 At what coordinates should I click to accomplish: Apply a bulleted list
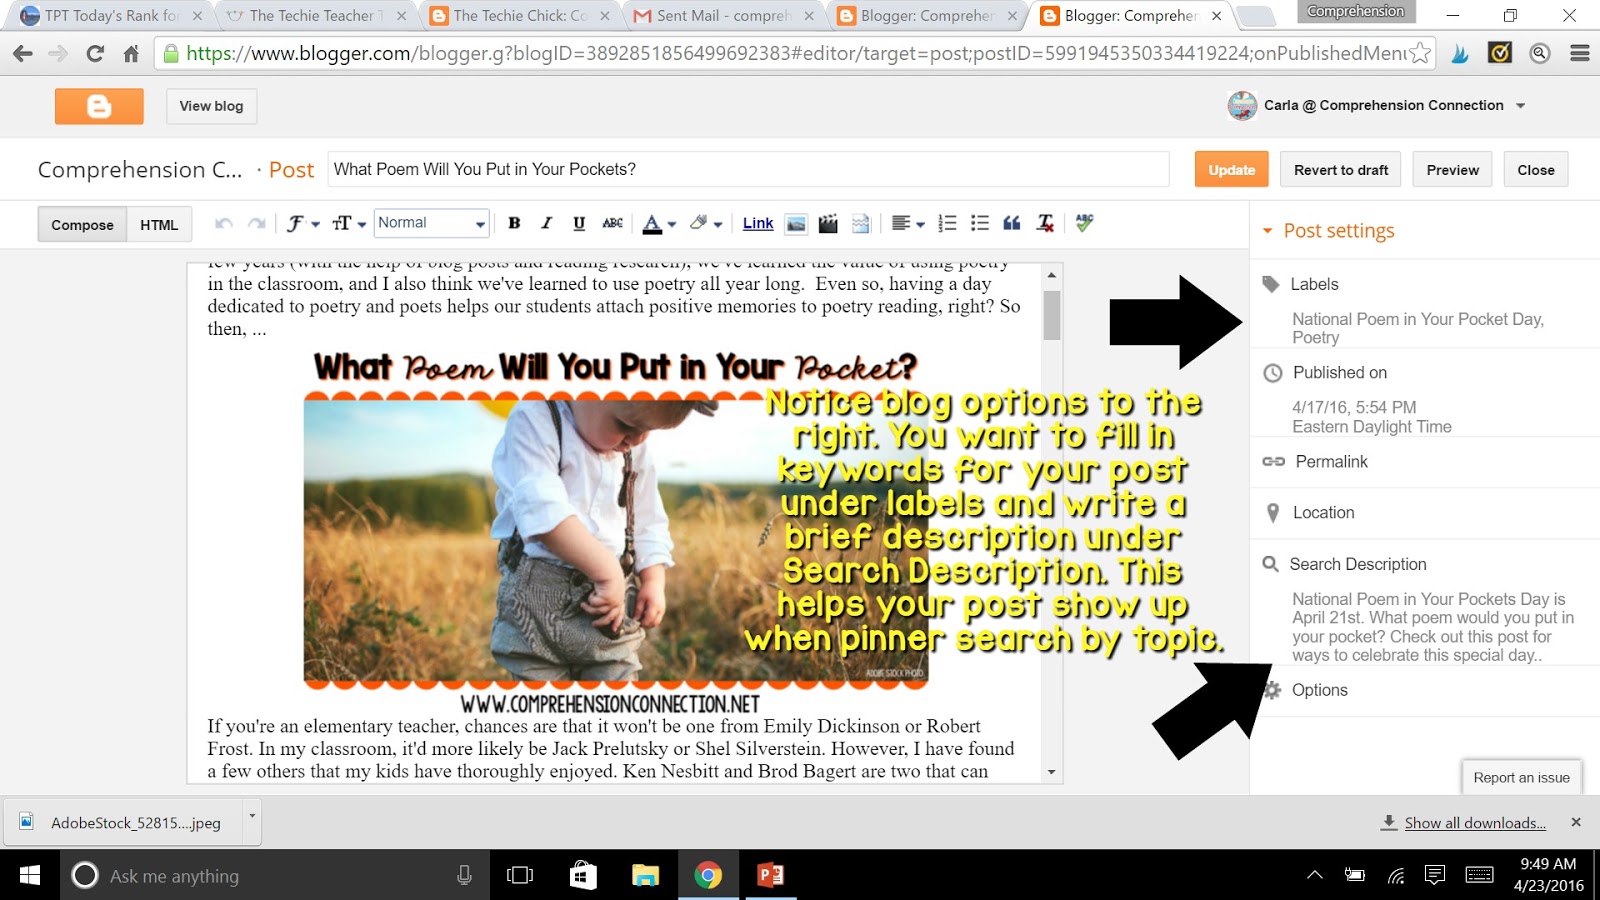[x=980, y=224]
